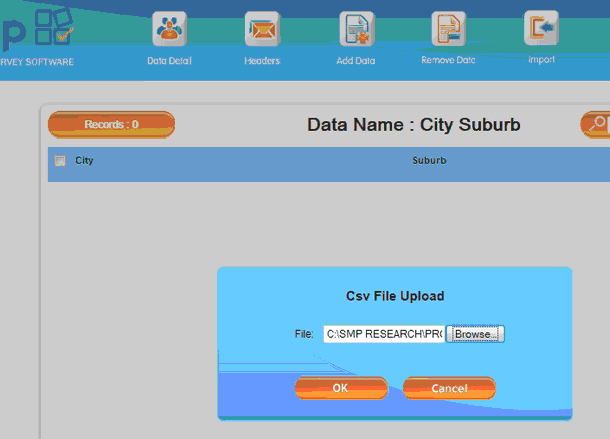Toggle the select-all checkbox beside City
This screenshot has height=439, width=610.
pyautogui.click(x=60, y=161)
